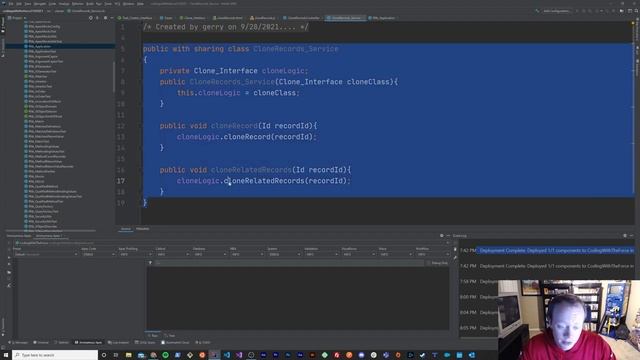Open the SOQL Query tool window tab
Image resolution: width=640 pixels, height=360 pixels.
145,342
